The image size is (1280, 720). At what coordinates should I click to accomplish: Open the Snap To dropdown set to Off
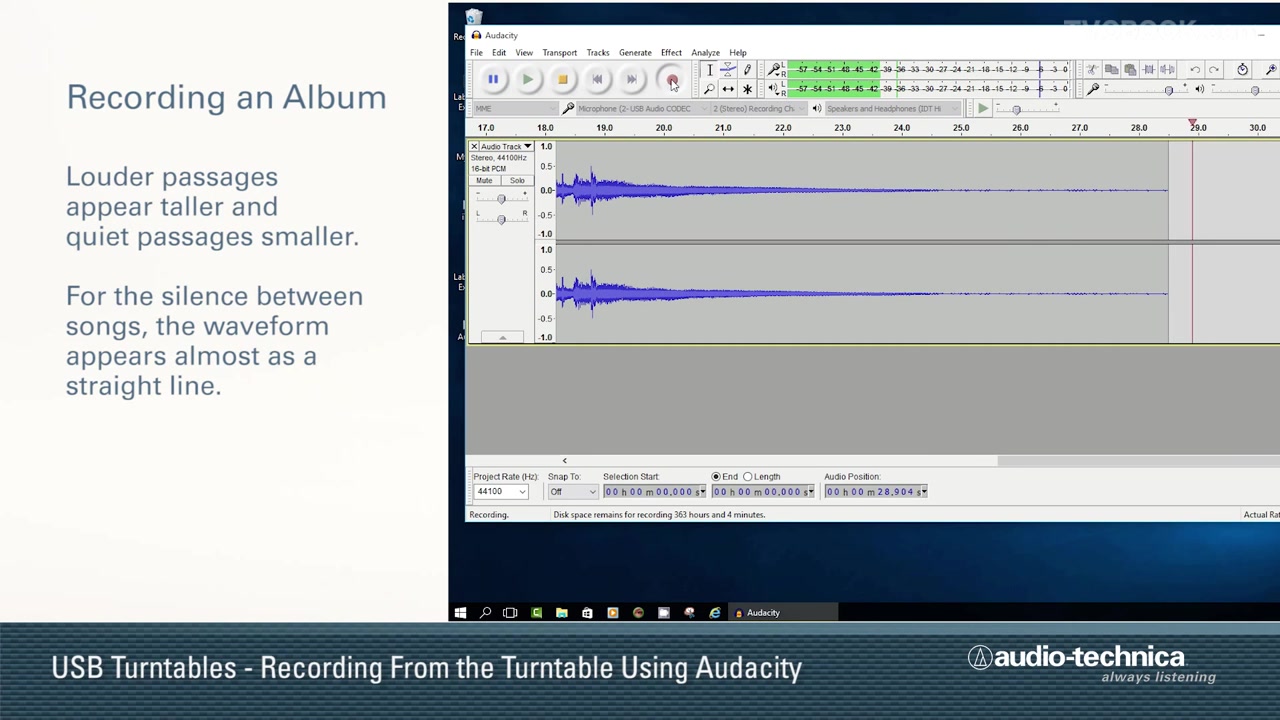point(572,492)
